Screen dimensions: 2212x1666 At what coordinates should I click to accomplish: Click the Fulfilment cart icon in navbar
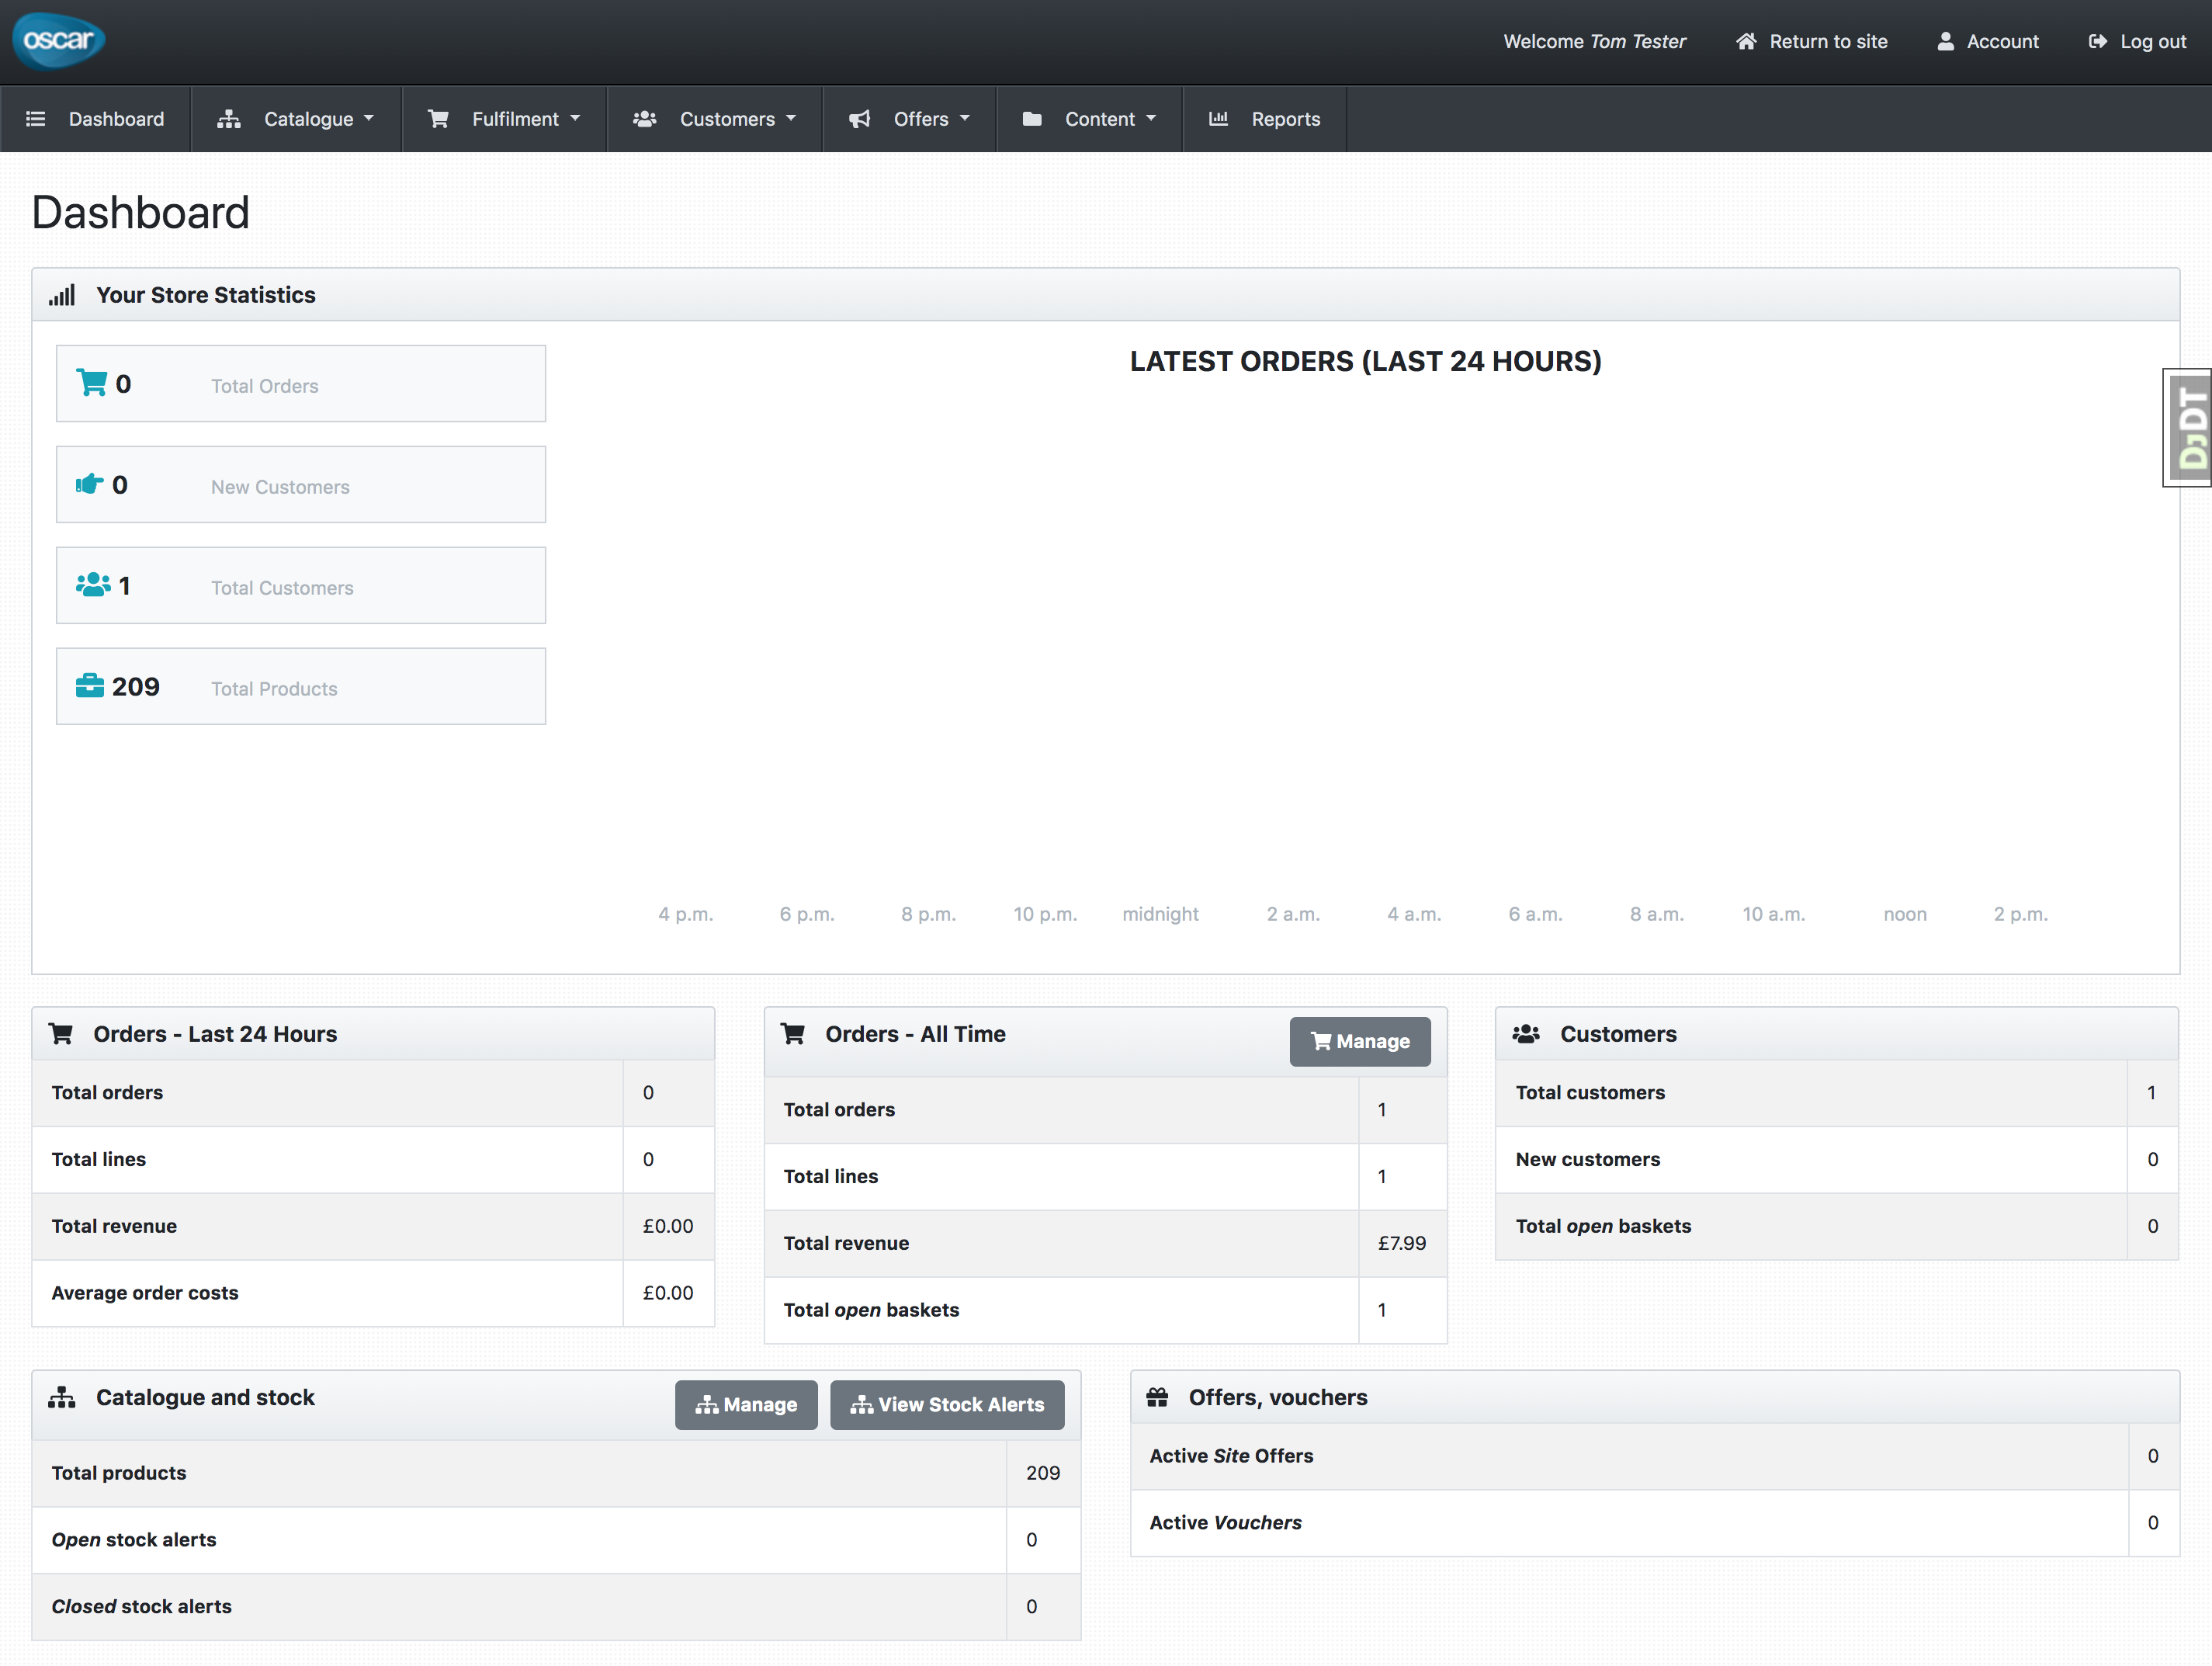click(x=438, y=119)
